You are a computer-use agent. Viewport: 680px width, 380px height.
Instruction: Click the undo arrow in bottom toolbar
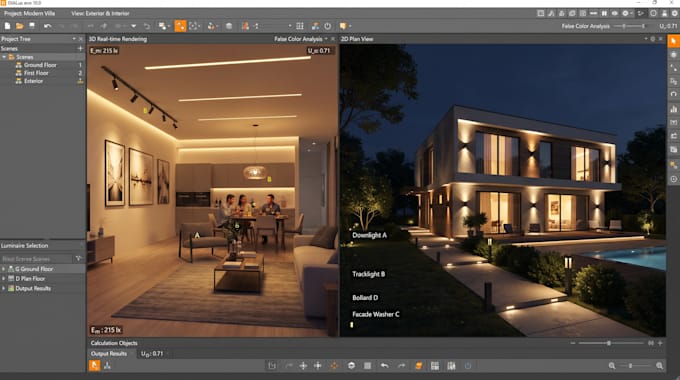pyautogui.click(x=384, y=366)
